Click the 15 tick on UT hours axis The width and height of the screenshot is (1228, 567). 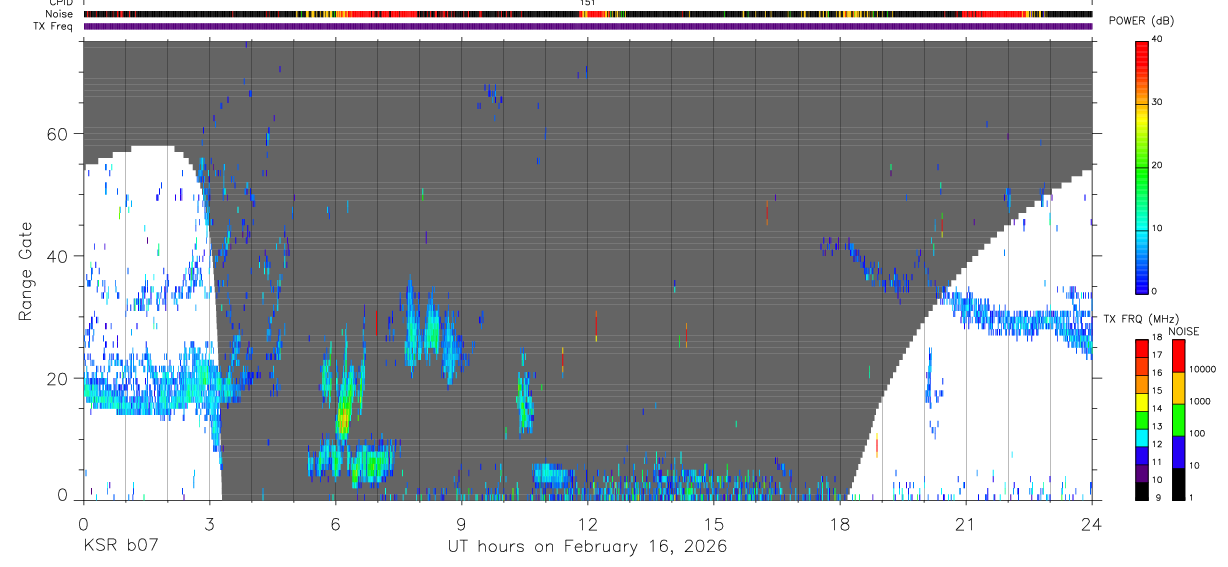click(x=714, y=523)
